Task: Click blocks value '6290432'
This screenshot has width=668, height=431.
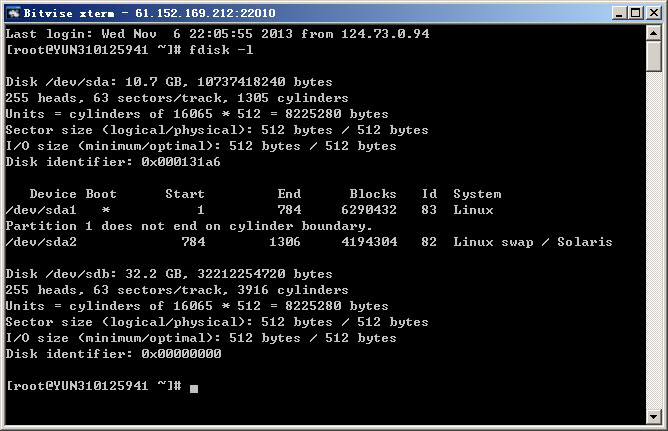Action: (369, 210)
